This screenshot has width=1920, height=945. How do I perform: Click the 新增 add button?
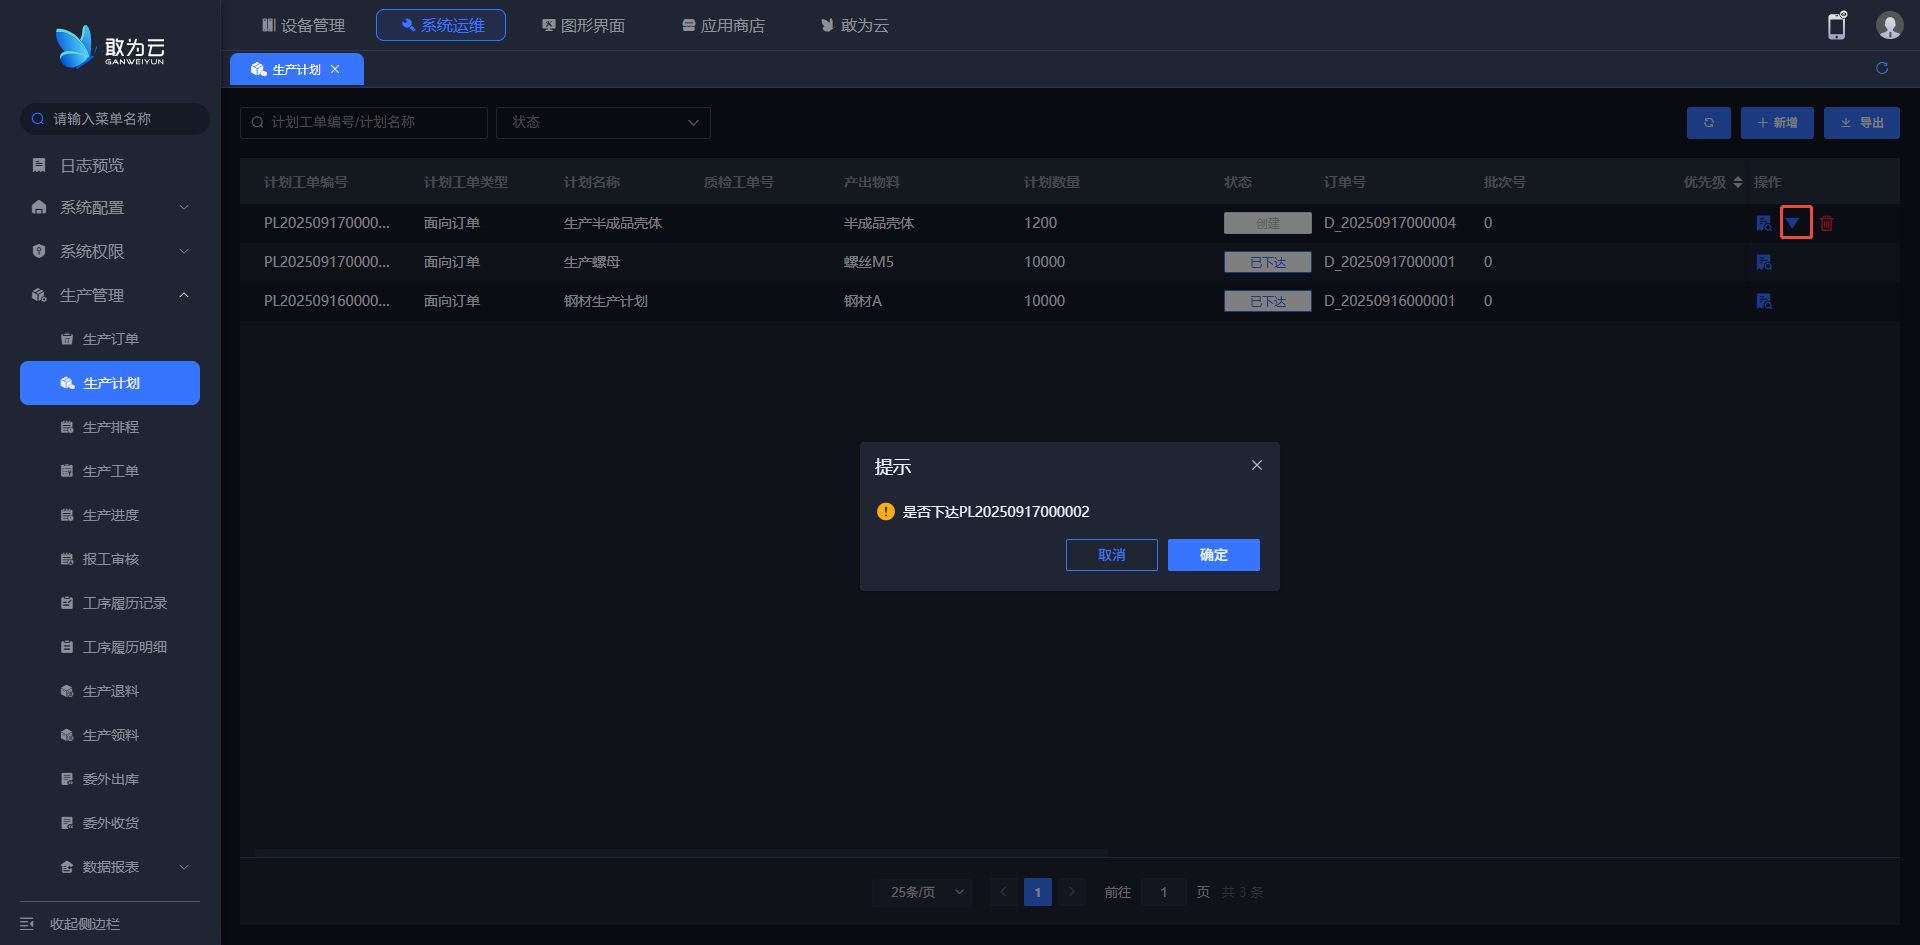click(x=1777, y=123)
